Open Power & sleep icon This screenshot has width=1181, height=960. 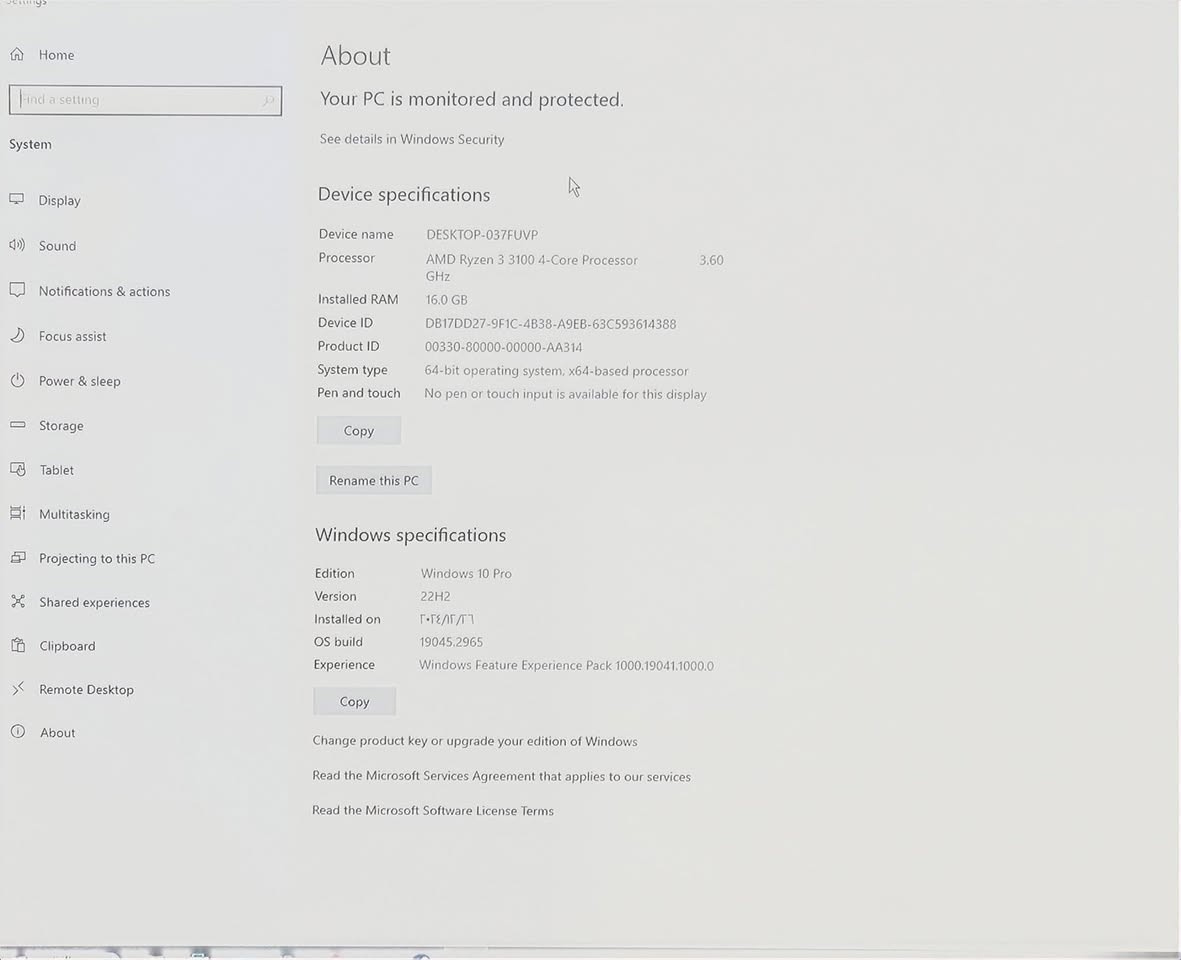pyautogui.click(x=17, y=381)
